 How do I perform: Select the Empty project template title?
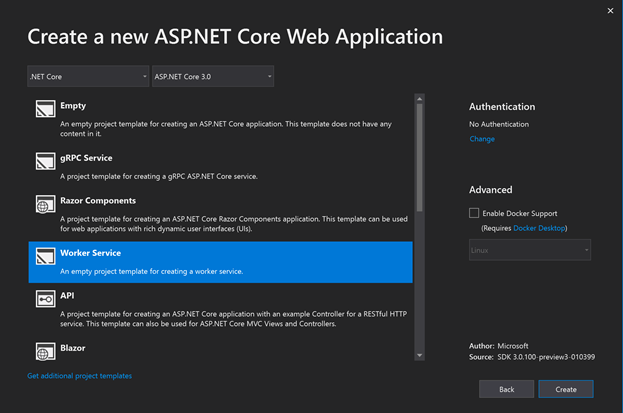coord(73,103)
